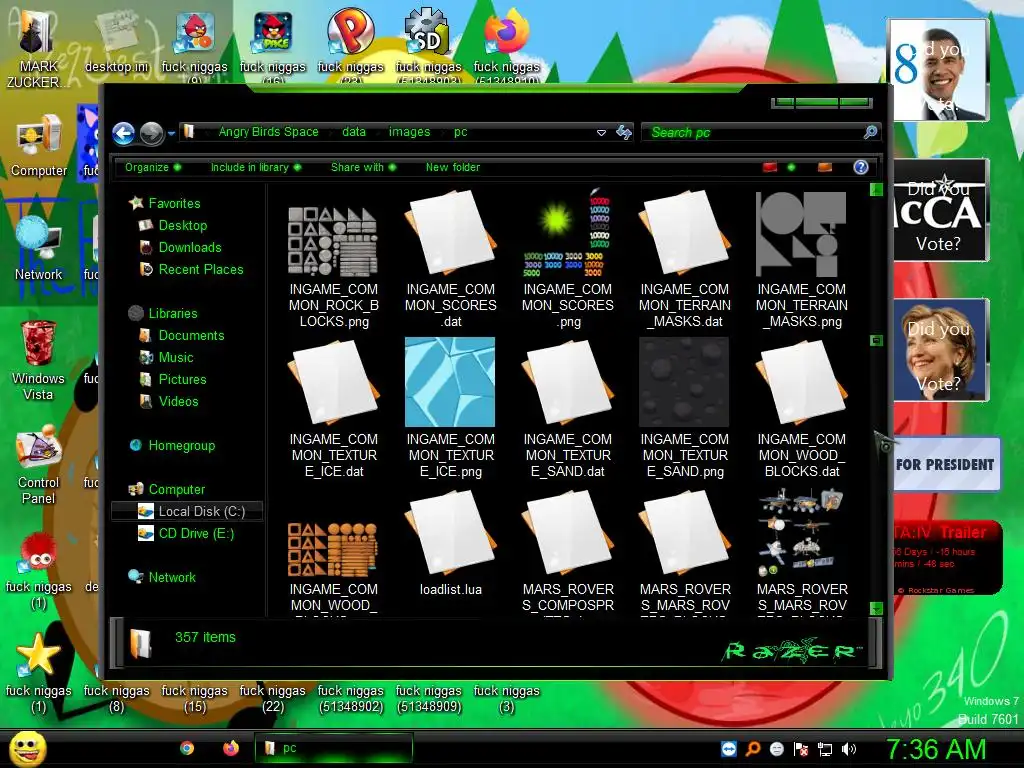Click the network connection tray icon
Screen dimensions: 1024x768
(825, 749)
